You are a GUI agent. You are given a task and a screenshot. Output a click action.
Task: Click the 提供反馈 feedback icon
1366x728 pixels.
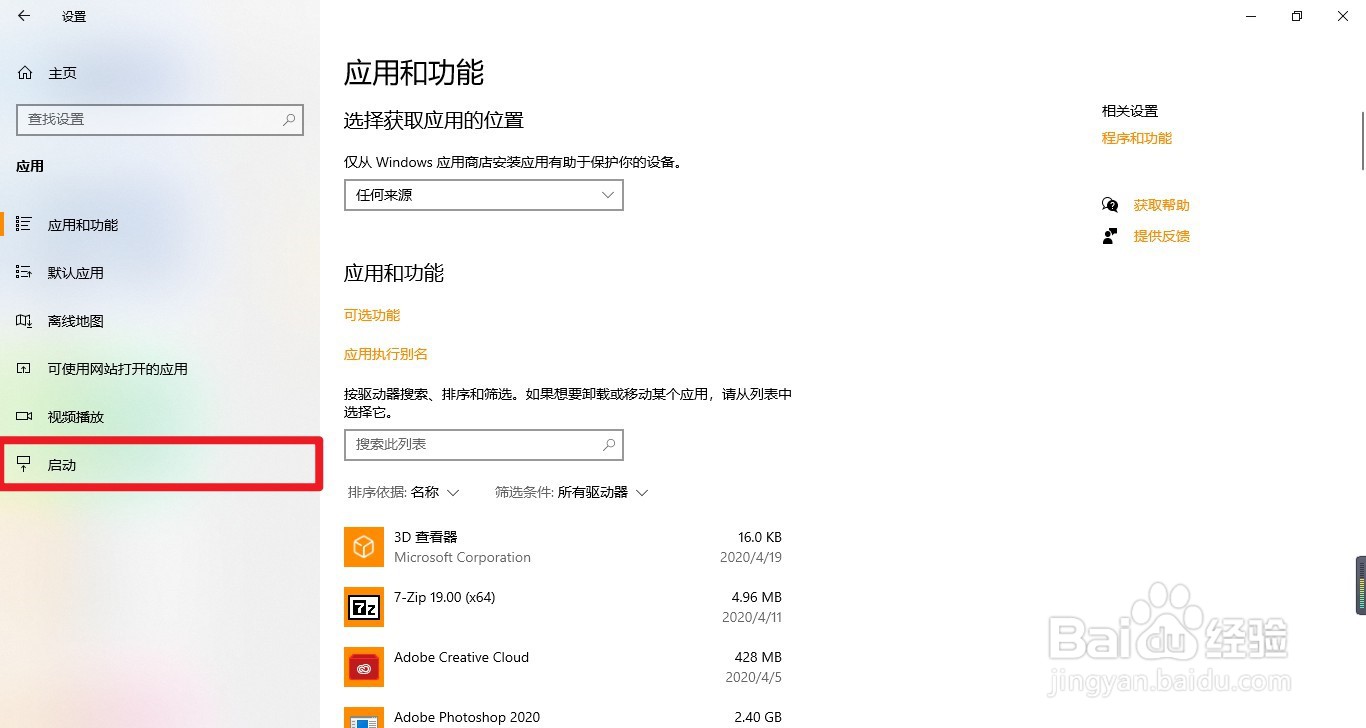[x=1110, y=235]
